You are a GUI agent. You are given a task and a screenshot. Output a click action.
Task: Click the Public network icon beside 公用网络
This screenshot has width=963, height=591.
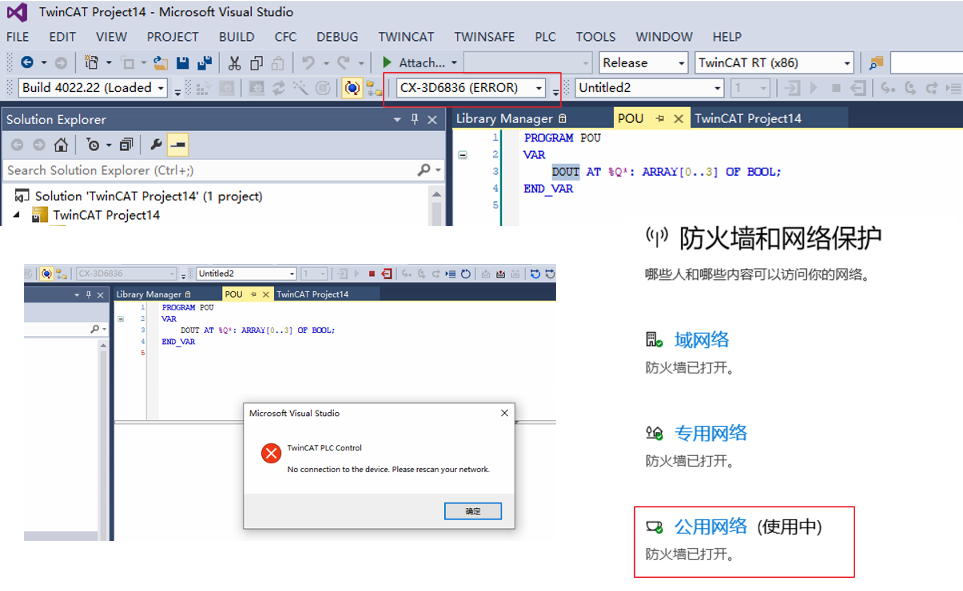654,526
